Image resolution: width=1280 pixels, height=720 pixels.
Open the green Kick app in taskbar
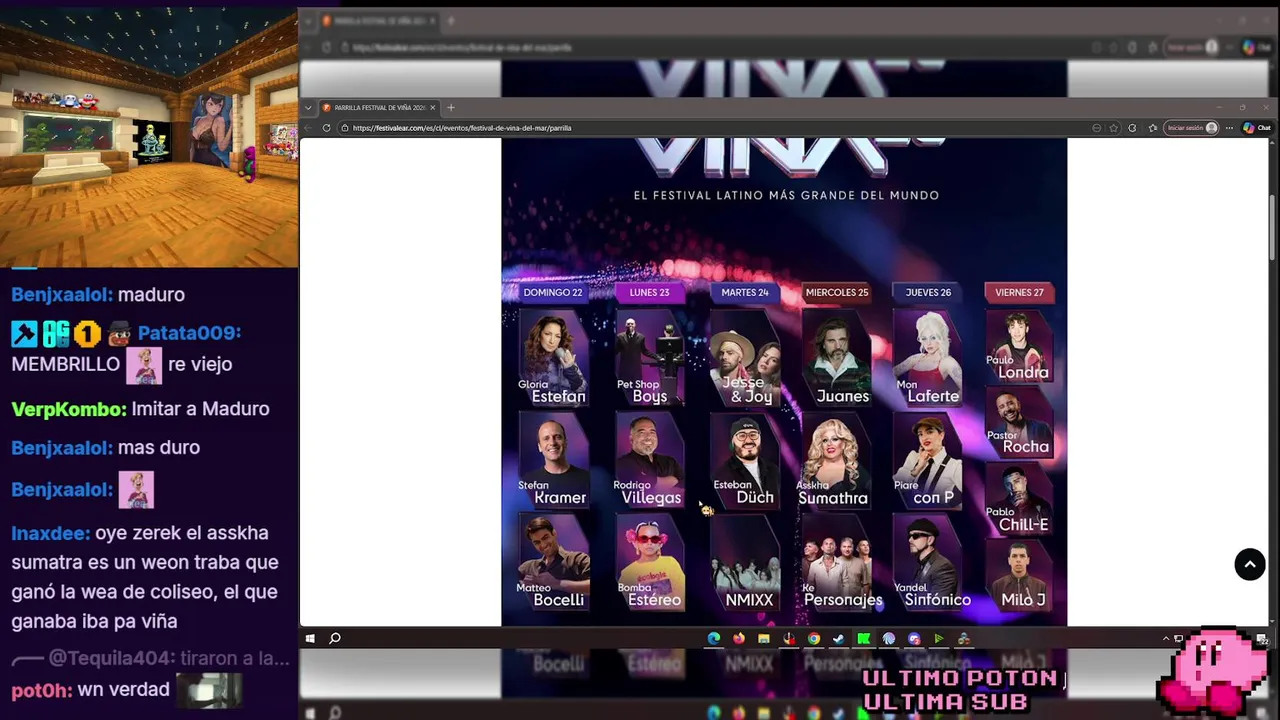(864, 638)
